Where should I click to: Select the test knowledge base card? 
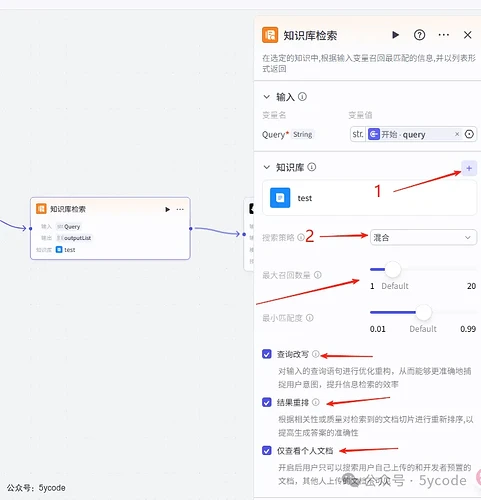pos(369,198)
